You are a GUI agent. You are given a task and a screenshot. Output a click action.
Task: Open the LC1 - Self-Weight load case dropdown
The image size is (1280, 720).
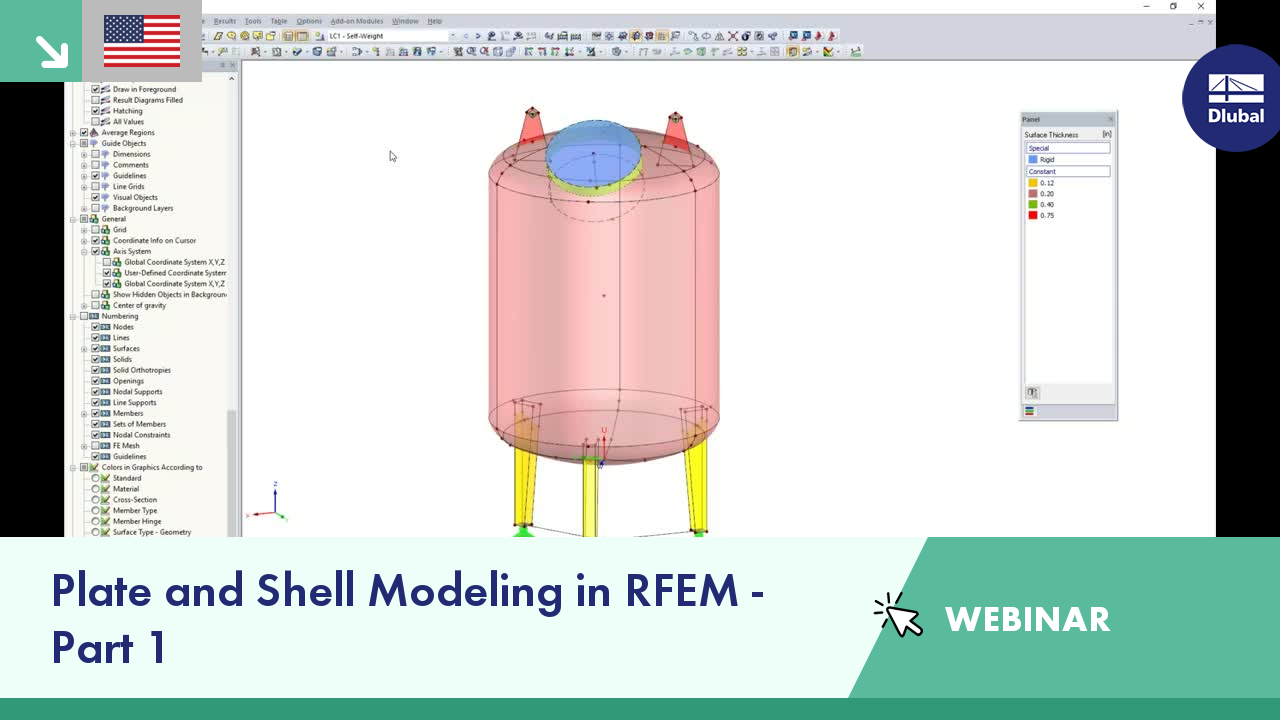pyautogui.click(x=453, y=36)
